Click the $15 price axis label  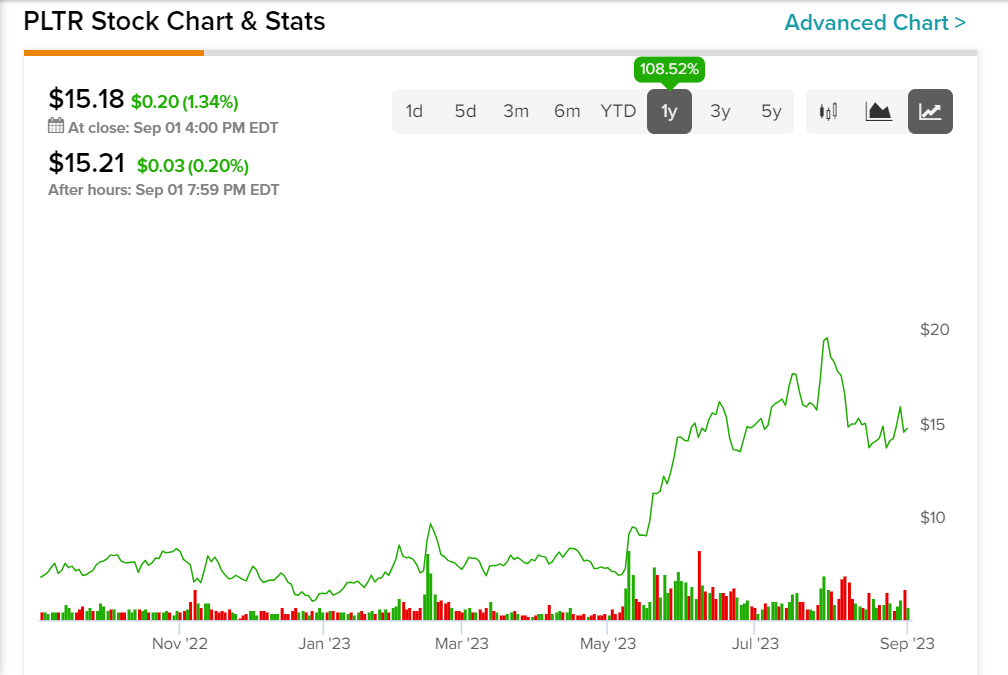point(933,424)
